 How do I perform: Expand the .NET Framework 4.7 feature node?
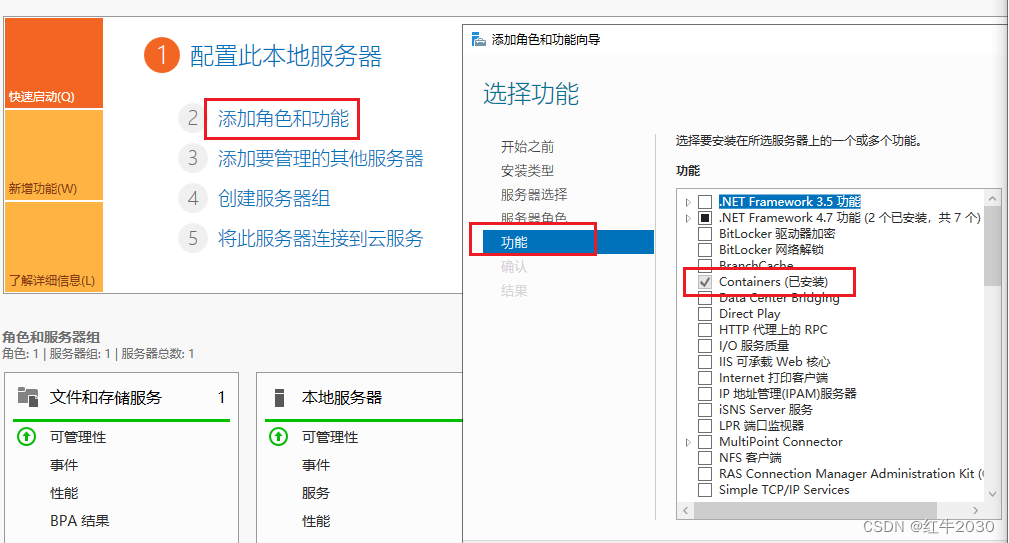pos(688,218)
